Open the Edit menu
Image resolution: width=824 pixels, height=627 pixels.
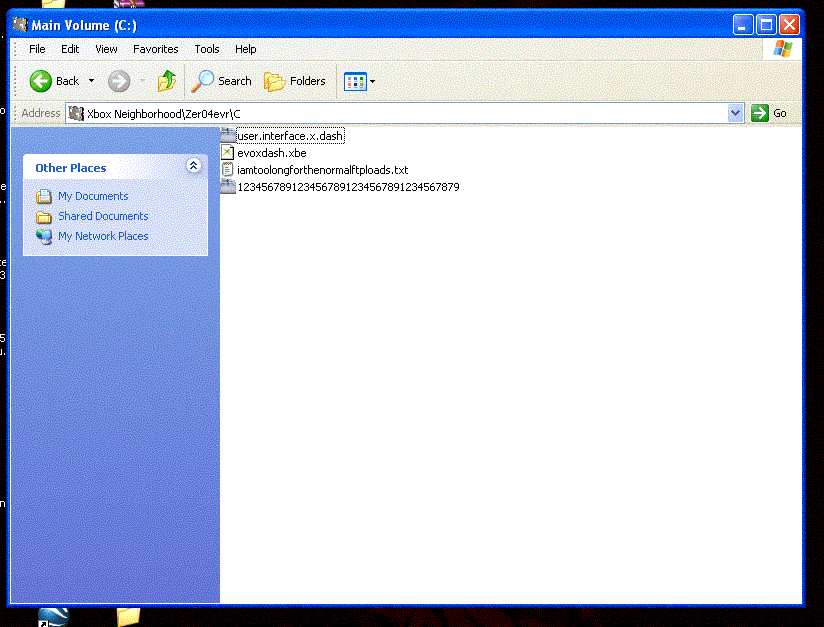coord(70,49)
